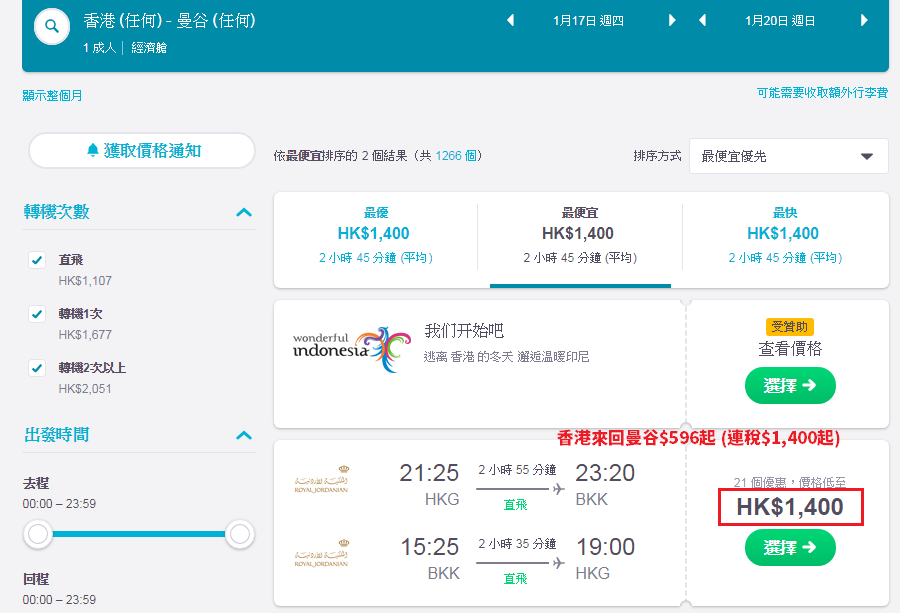Uncheck the 轉機1次 checkbox
This screenshot has height=613, width=900.
[37, 314]
